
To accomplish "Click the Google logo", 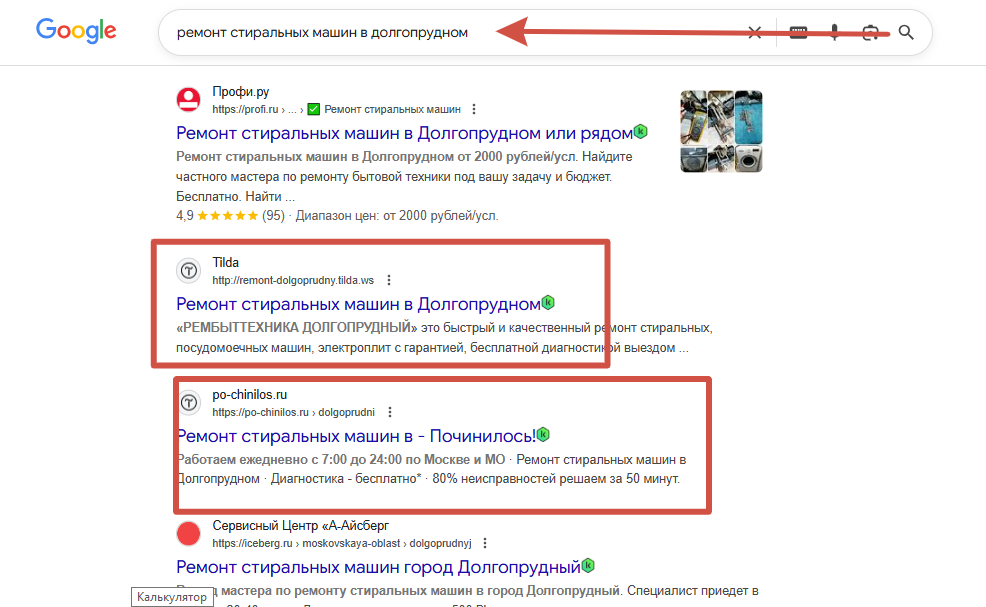I will click(76, 30).
